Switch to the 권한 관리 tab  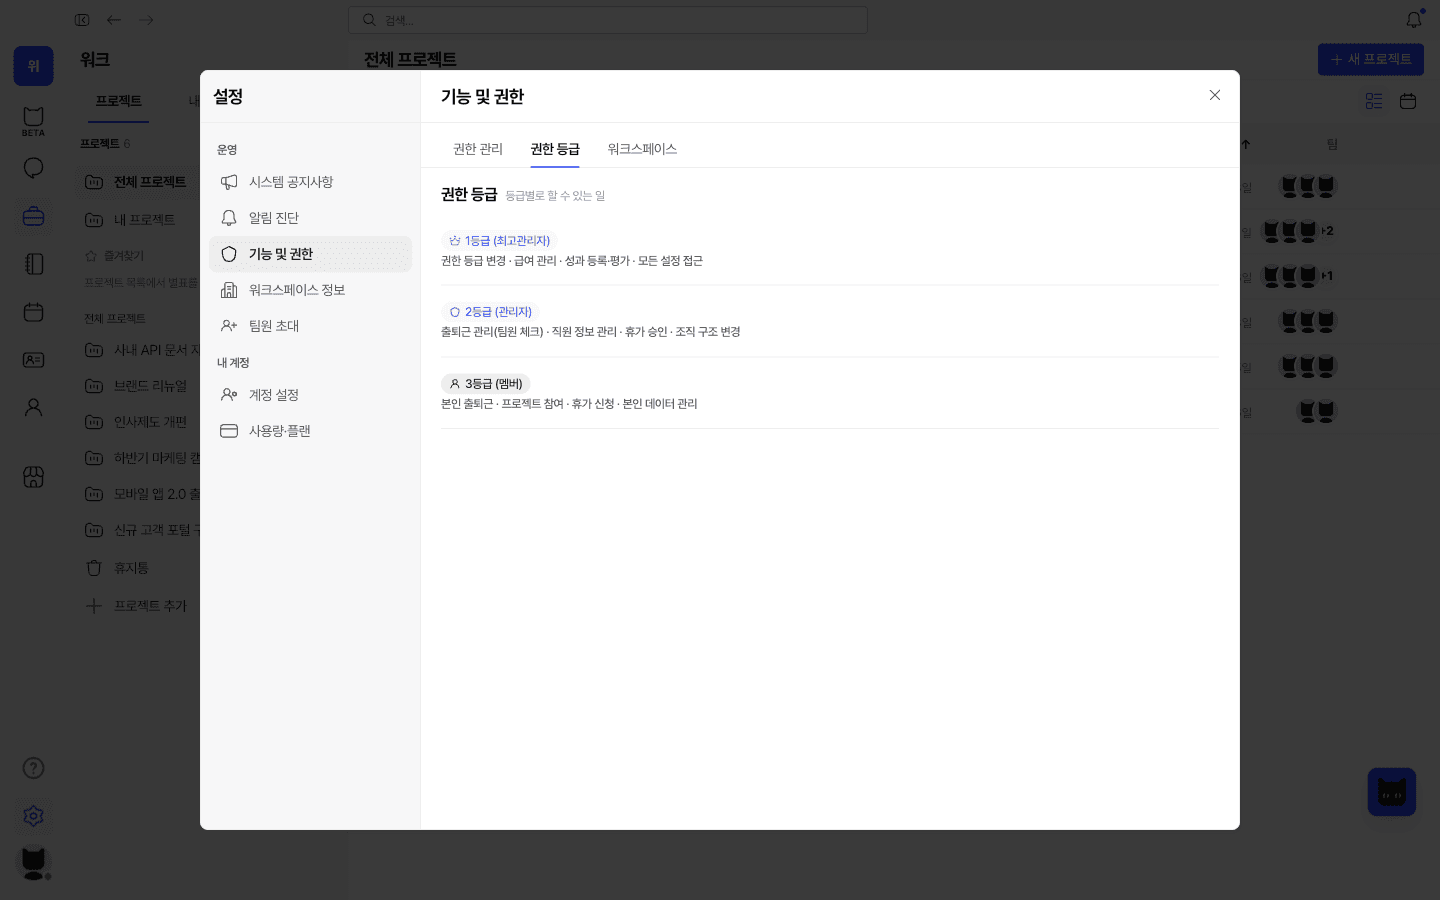click(x=478, y=149)
